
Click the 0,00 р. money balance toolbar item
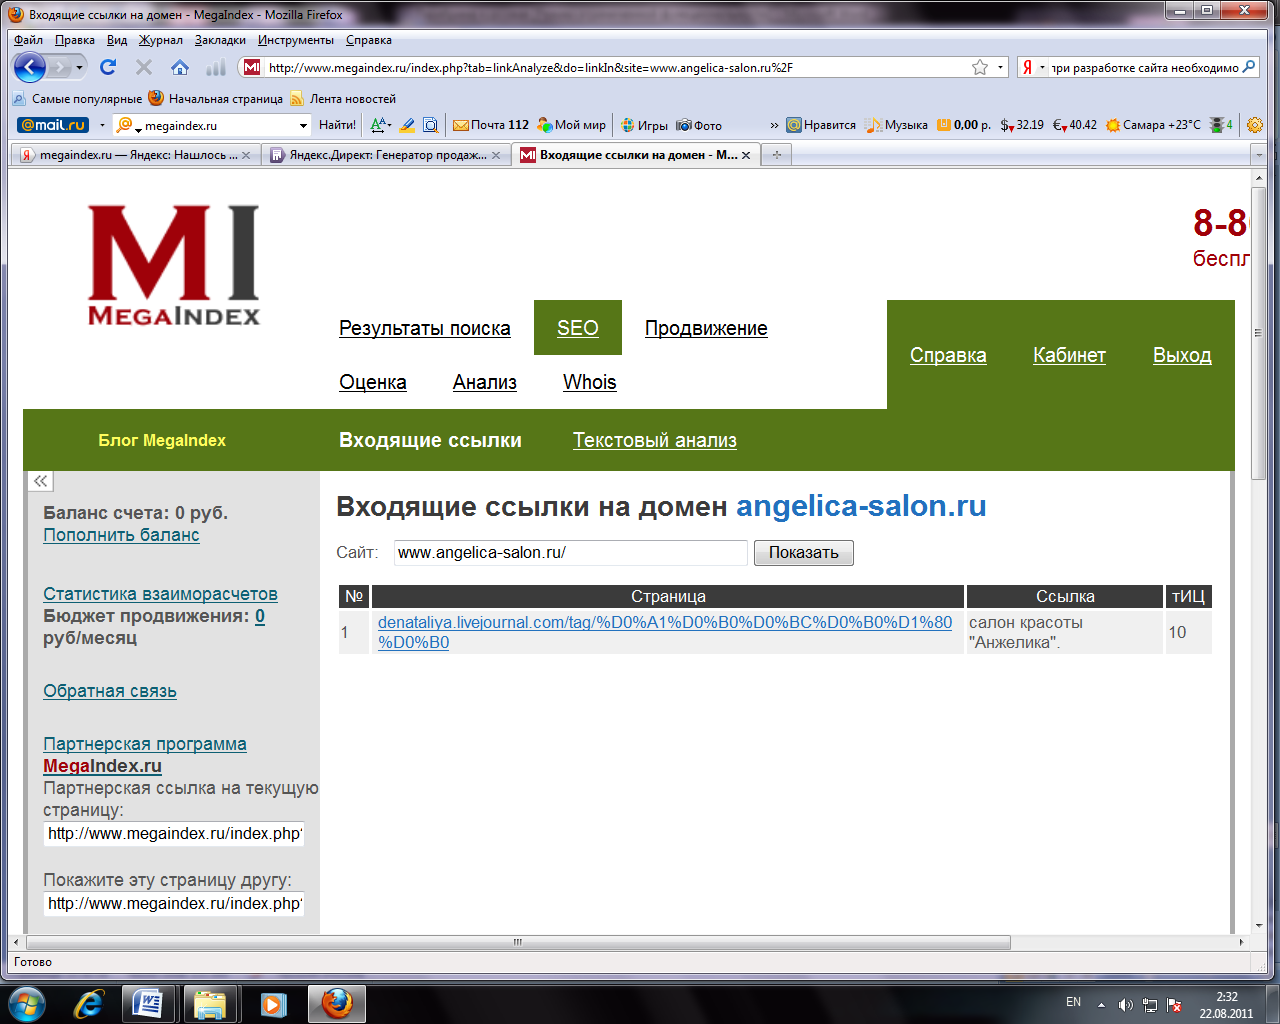963,125
